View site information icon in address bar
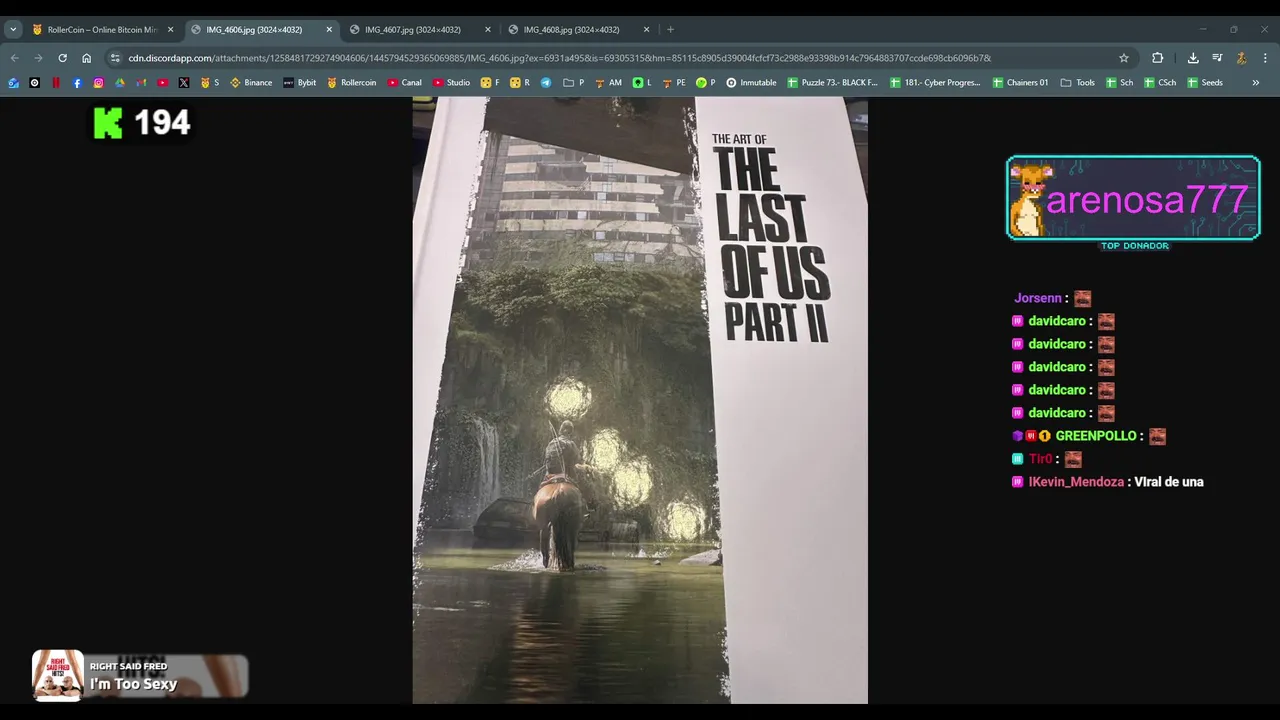 pyautogui.click(x=115, y=58)
